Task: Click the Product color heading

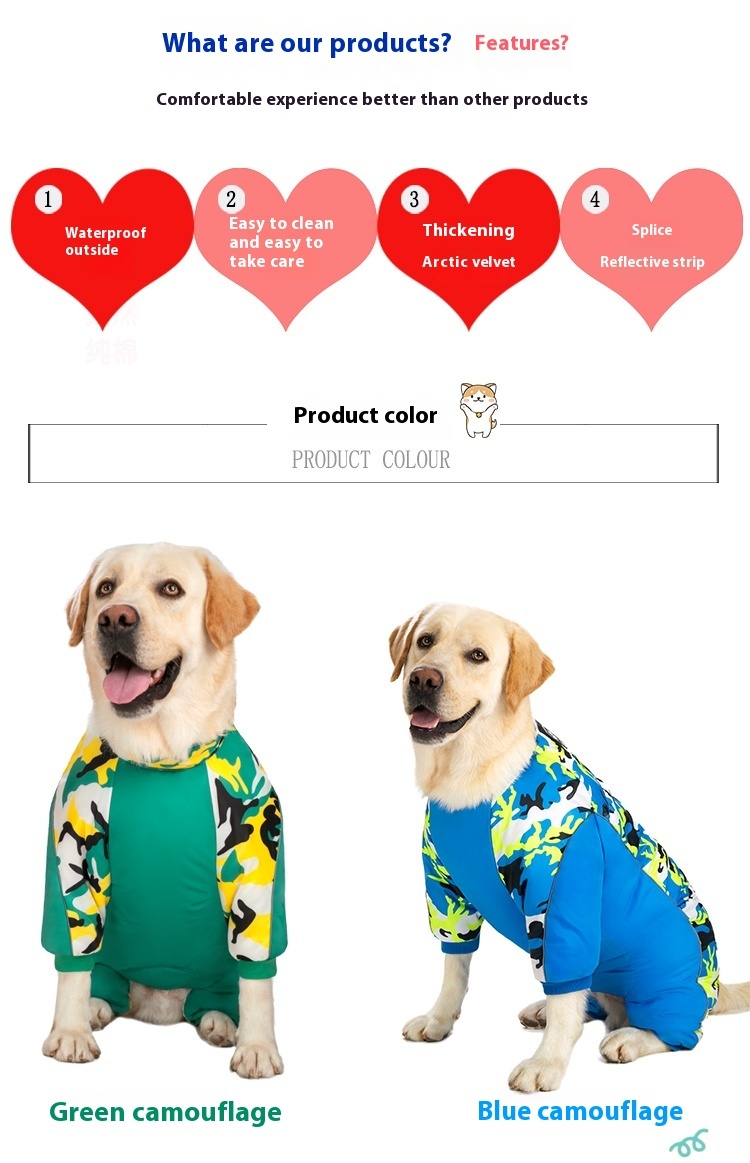Action: coord(365,415)
